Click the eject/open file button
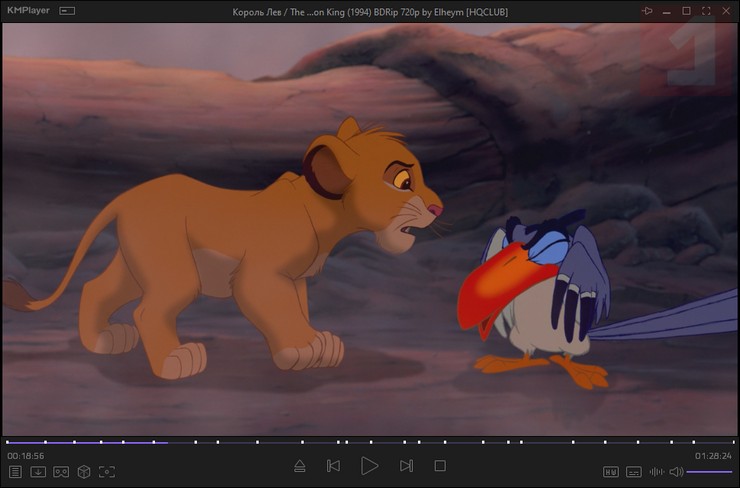This screenshot has height=488, width=740. point(299,466)
